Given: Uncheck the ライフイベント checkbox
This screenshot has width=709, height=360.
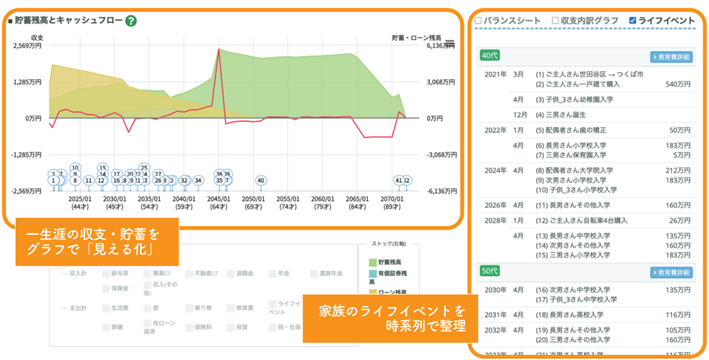Looking at the screenshot, I should point(633,20).
